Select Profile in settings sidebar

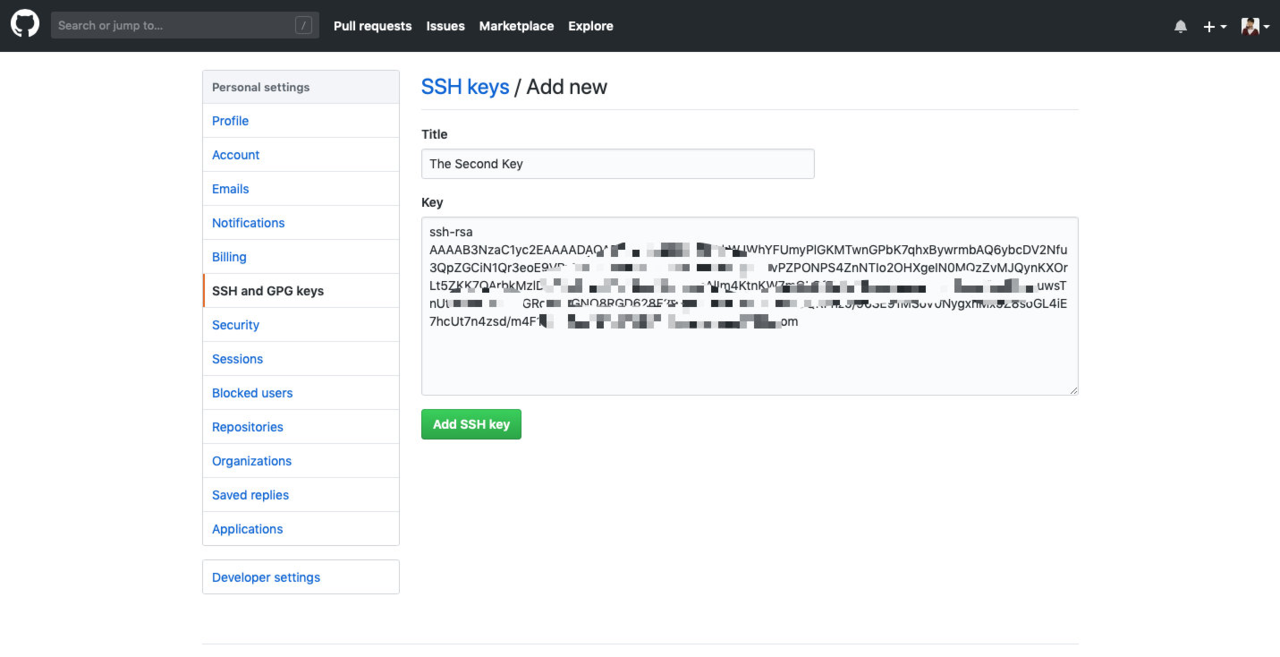tap(301, 121)
